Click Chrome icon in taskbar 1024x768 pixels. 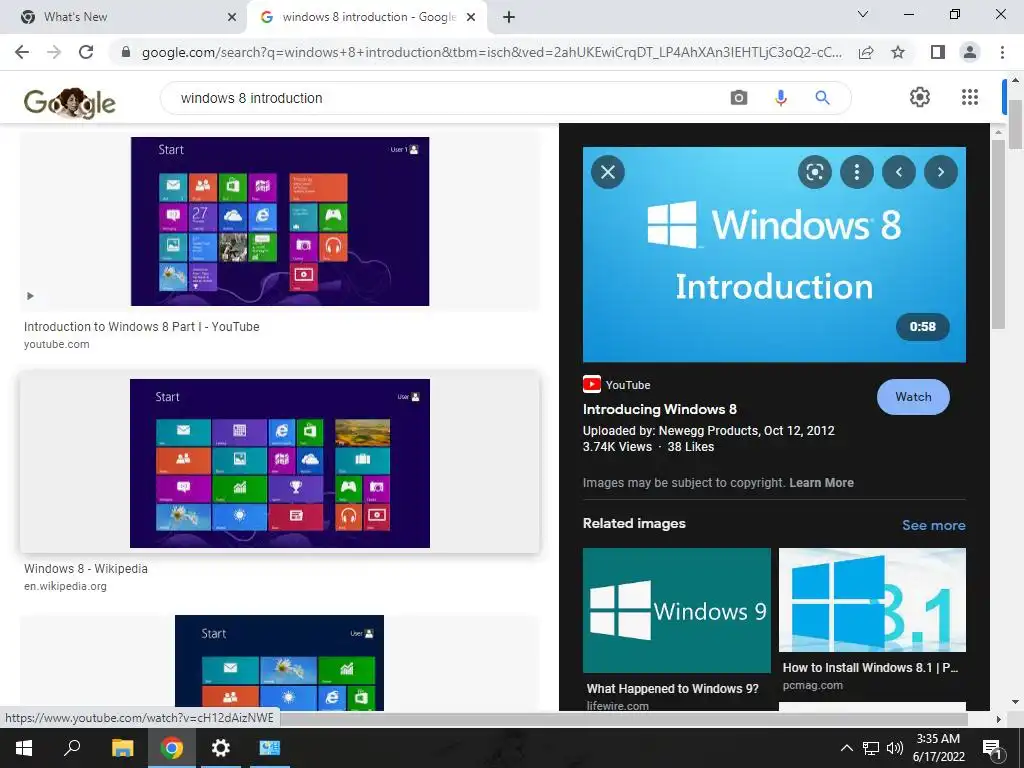(x=172, y=748)
